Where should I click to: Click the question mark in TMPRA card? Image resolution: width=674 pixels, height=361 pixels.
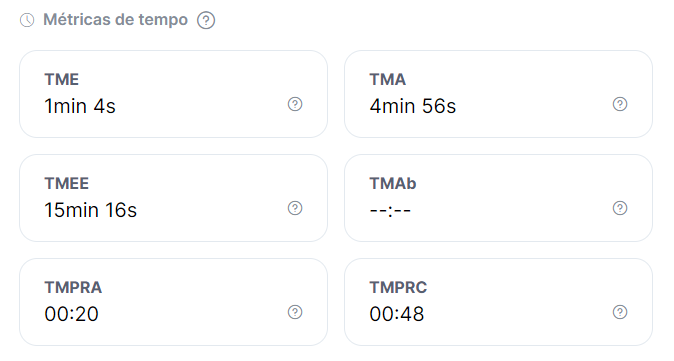coord(295,312)
